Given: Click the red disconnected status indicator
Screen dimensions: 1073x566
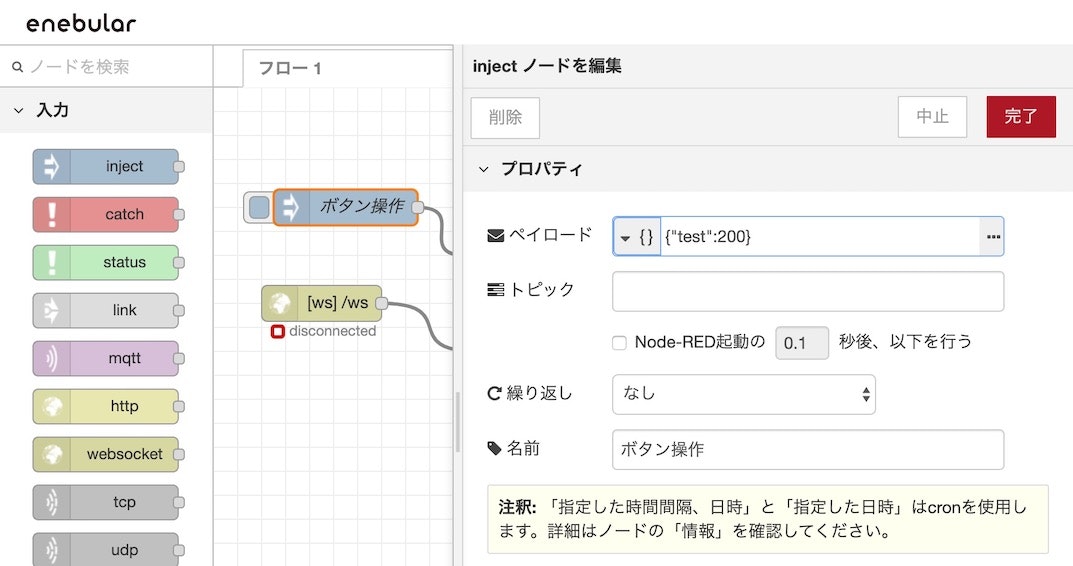Looking at the screenshot, I should [277, 331].
